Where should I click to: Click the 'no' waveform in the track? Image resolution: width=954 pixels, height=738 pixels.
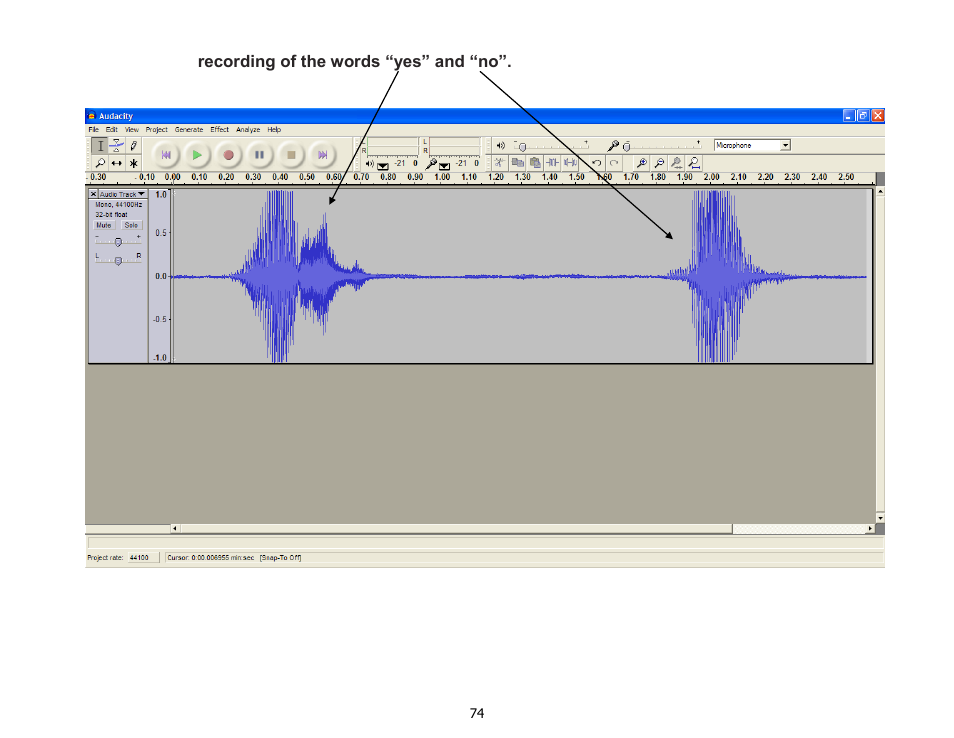click(724, 276)
